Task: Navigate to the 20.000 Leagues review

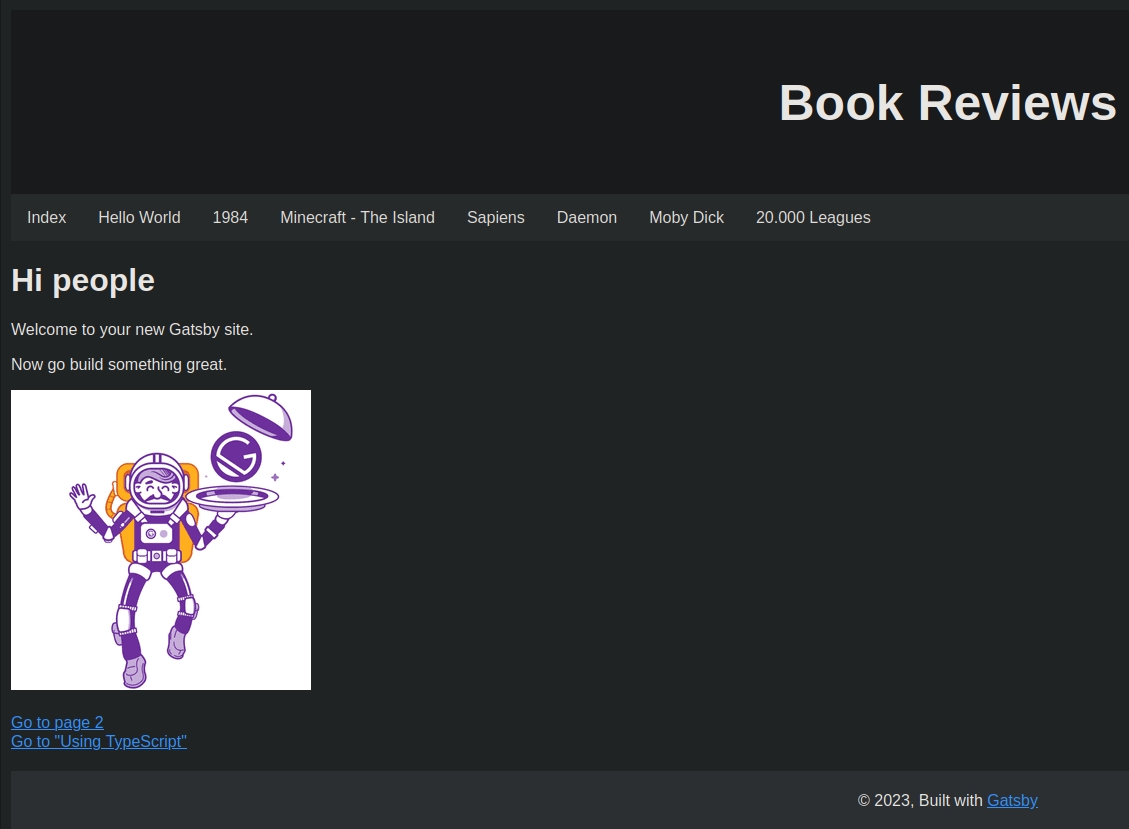Action: [x=813, y=217]
